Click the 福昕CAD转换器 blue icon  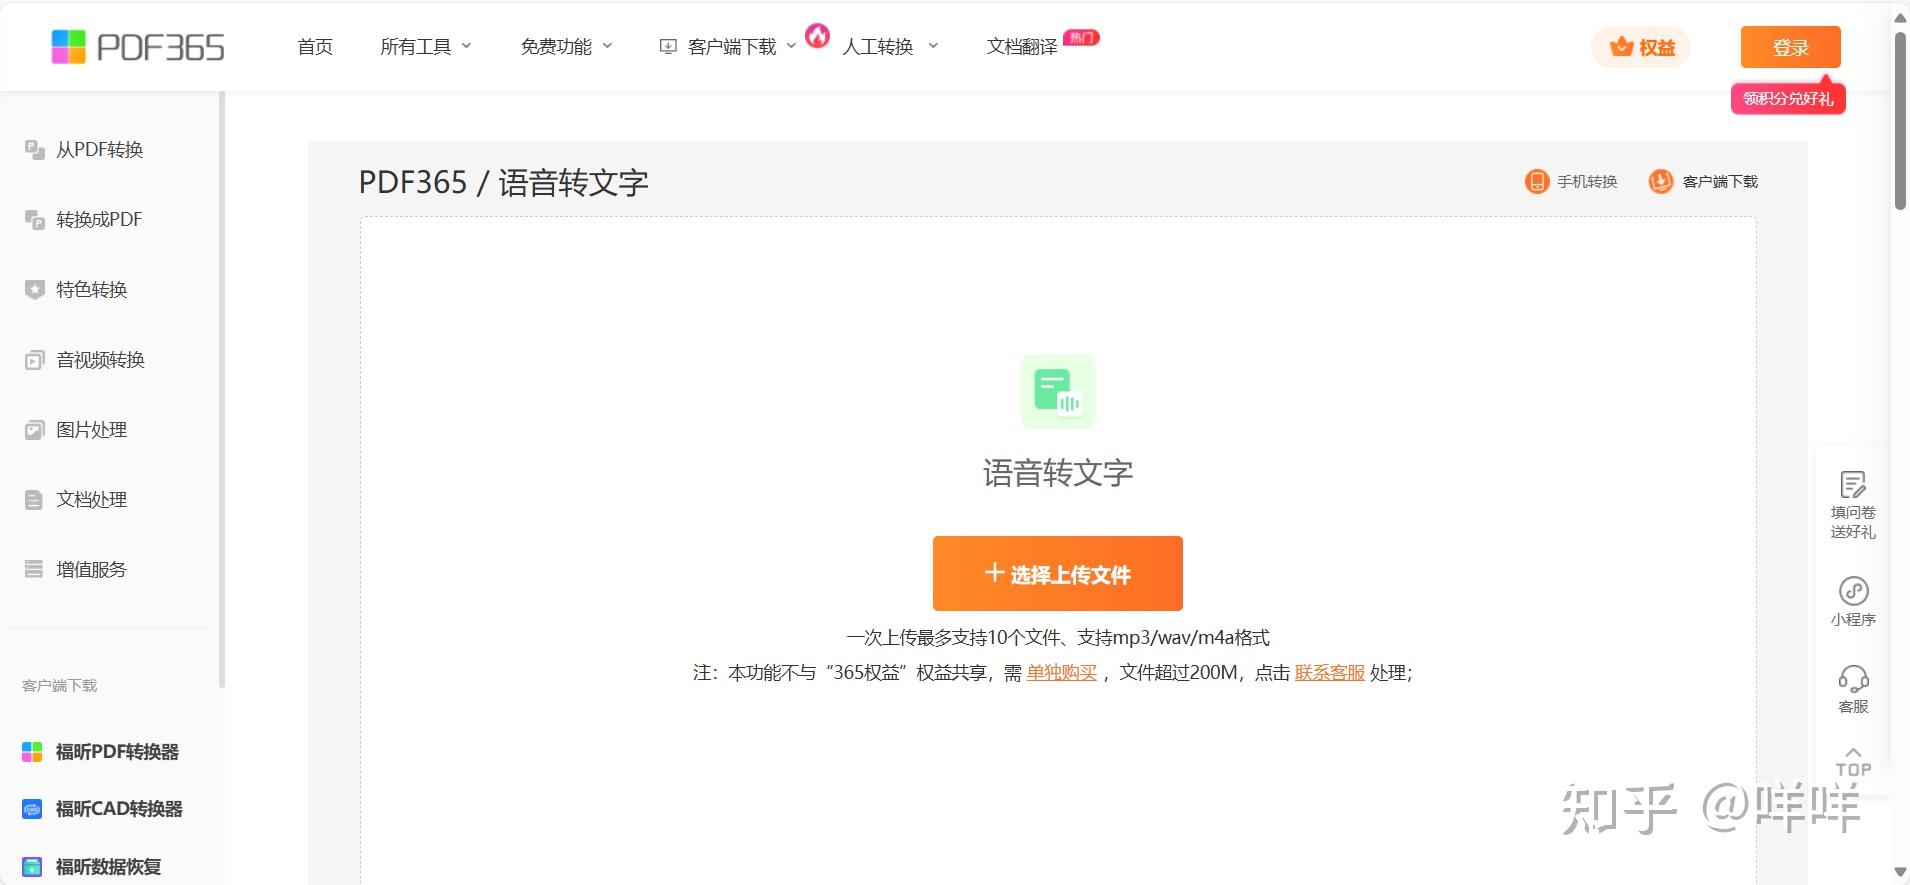tap(33, 809)
